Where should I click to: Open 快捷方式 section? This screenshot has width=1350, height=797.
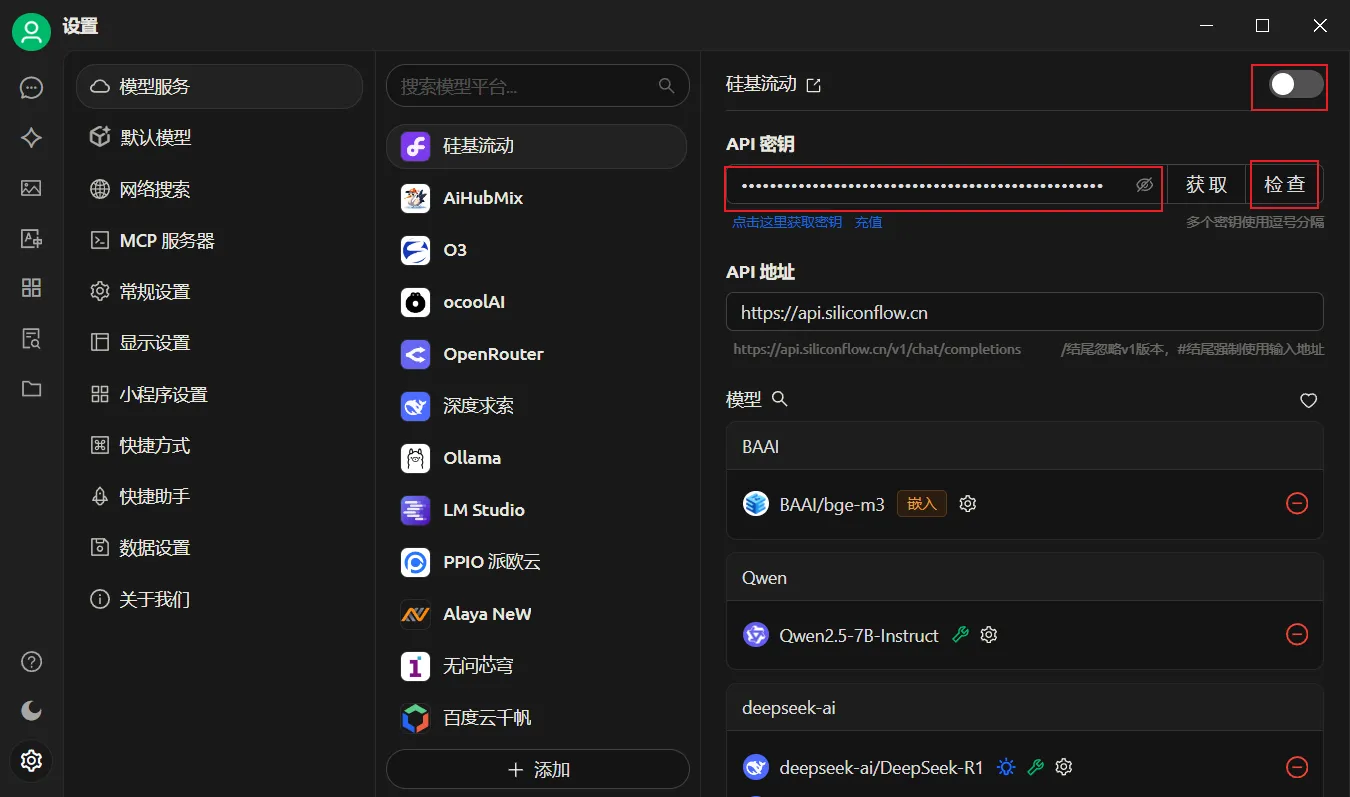click(219, 446)
